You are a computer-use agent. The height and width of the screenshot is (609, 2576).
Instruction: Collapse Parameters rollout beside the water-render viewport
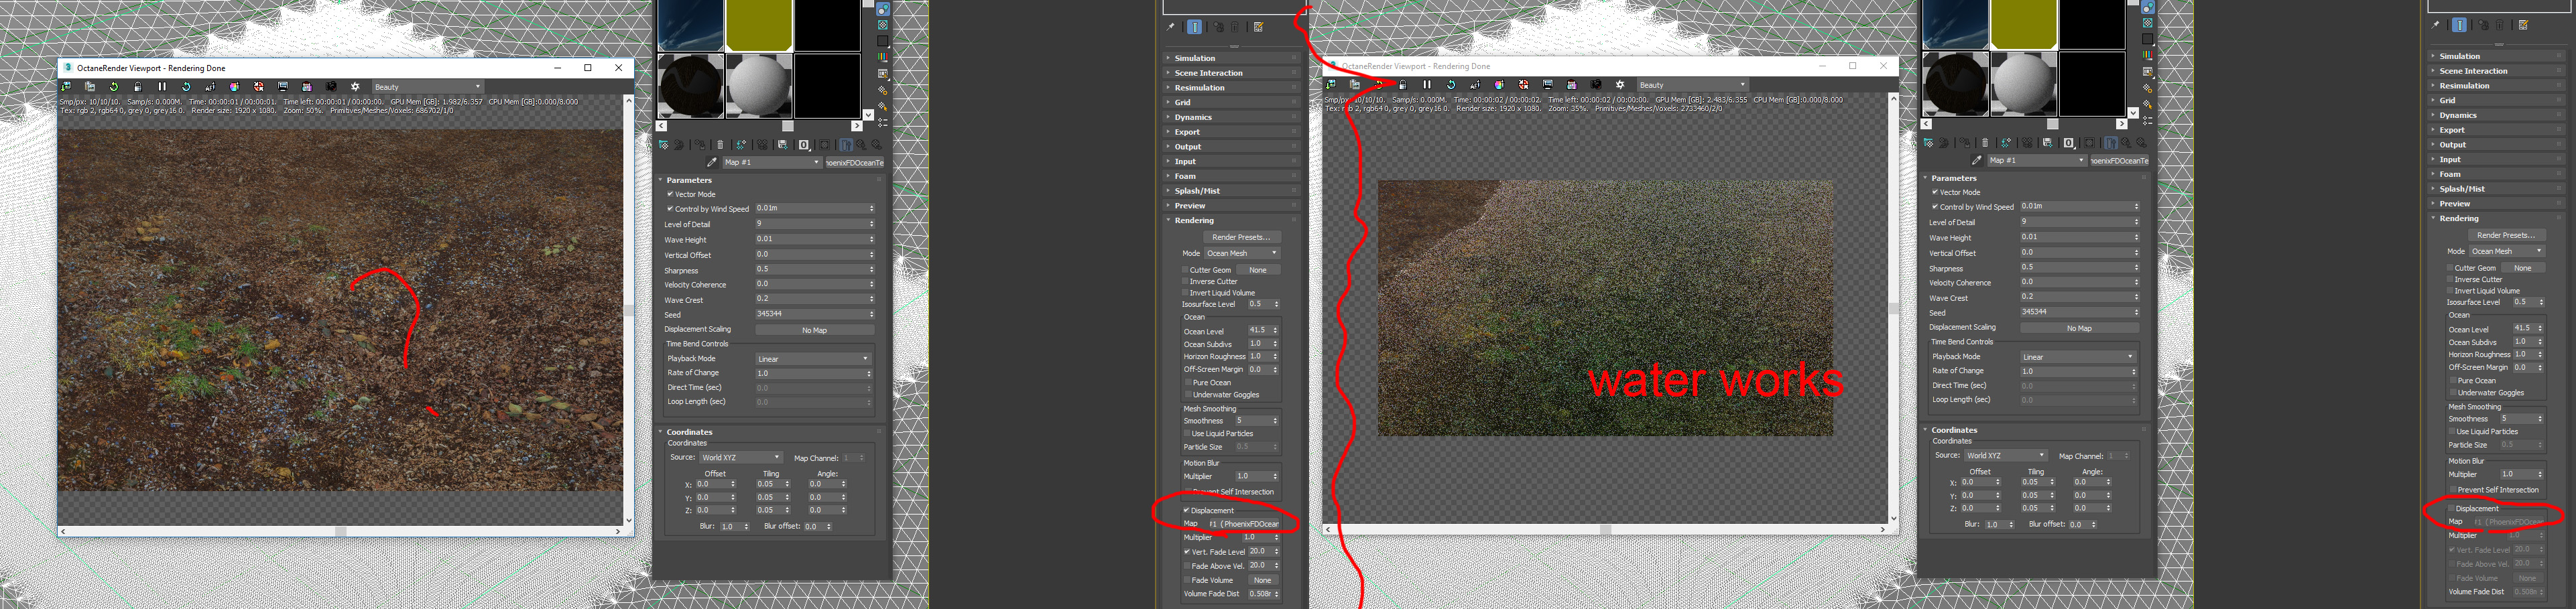(x=2036, y=178)
